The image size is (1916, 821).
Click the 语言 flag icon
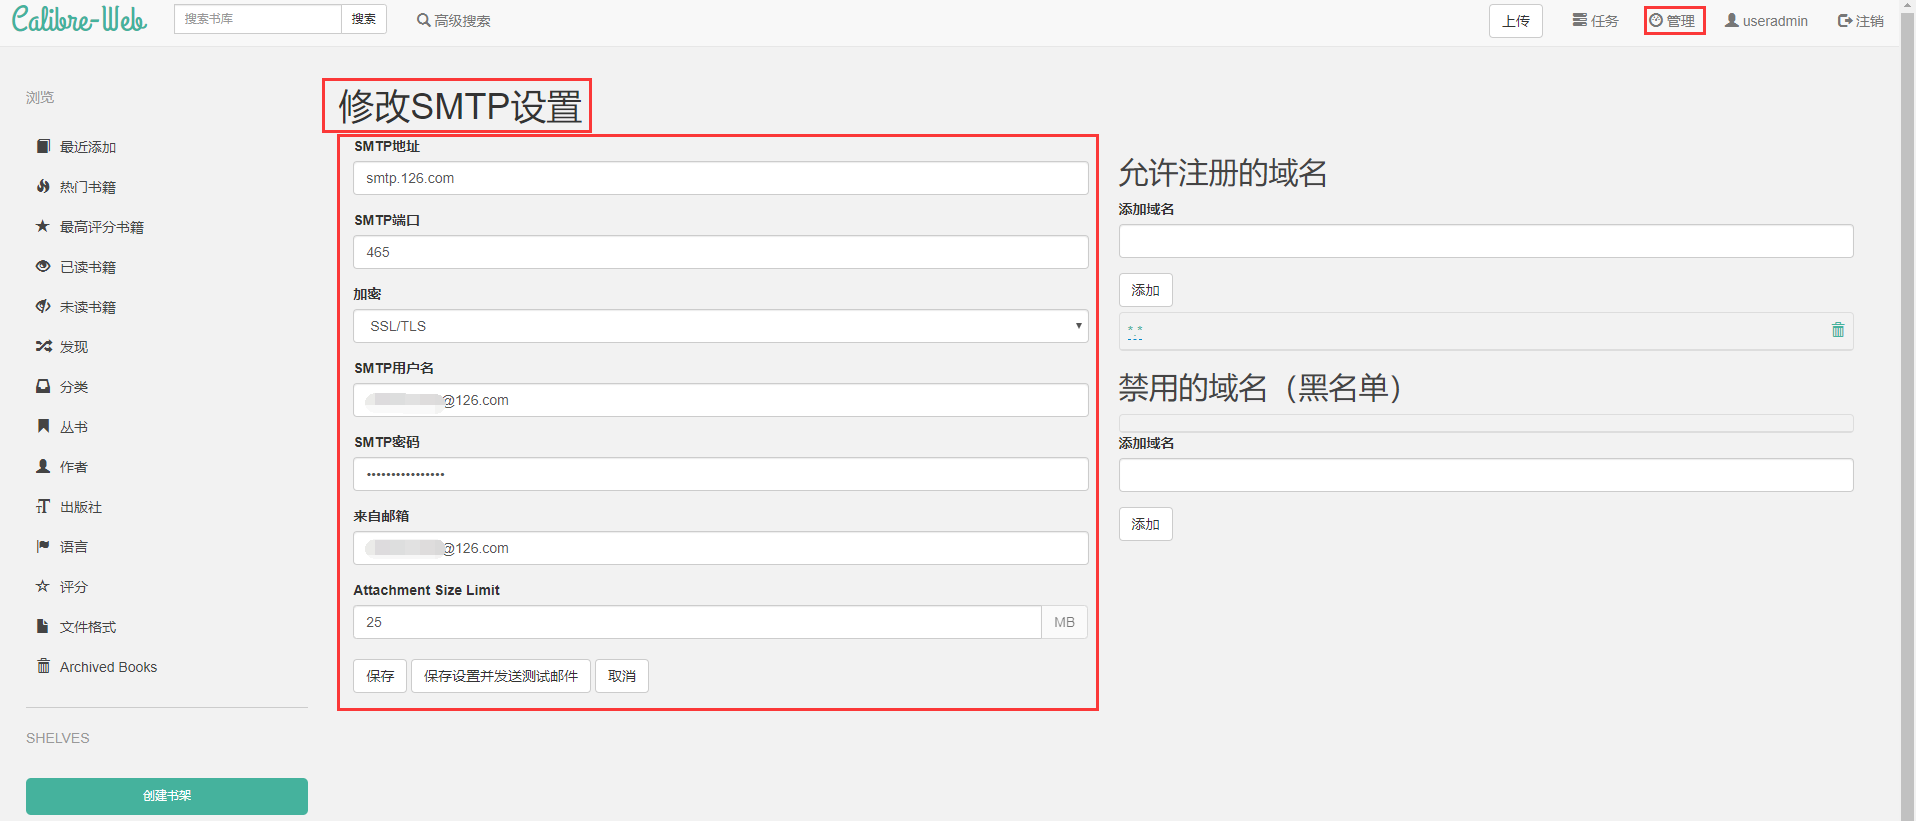point(43,546)
